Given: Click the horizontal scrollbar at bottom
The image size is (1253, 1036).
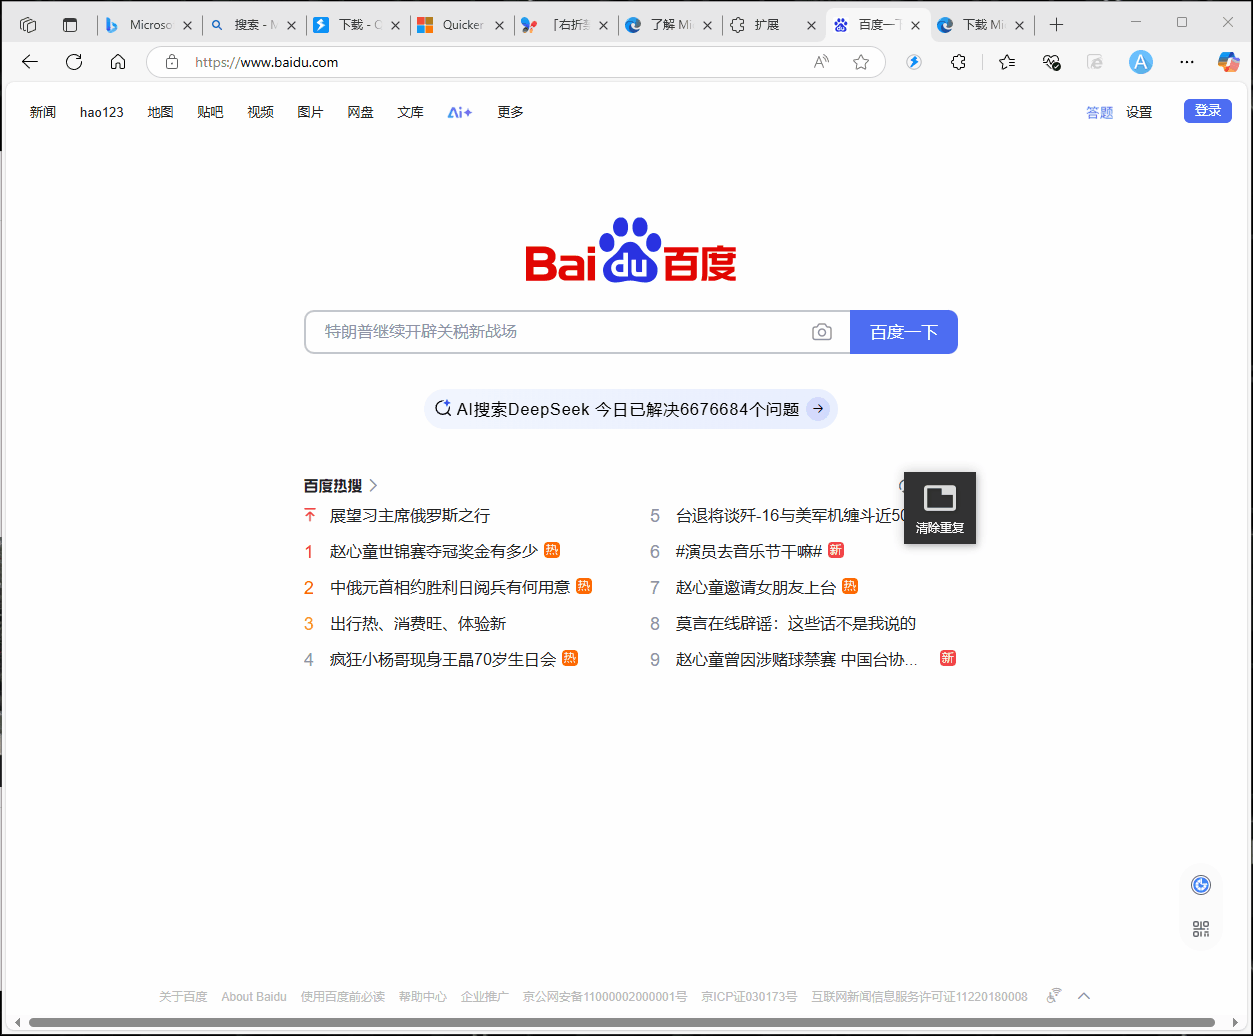Looking at the screenshot, I should tap(622, 1022).
